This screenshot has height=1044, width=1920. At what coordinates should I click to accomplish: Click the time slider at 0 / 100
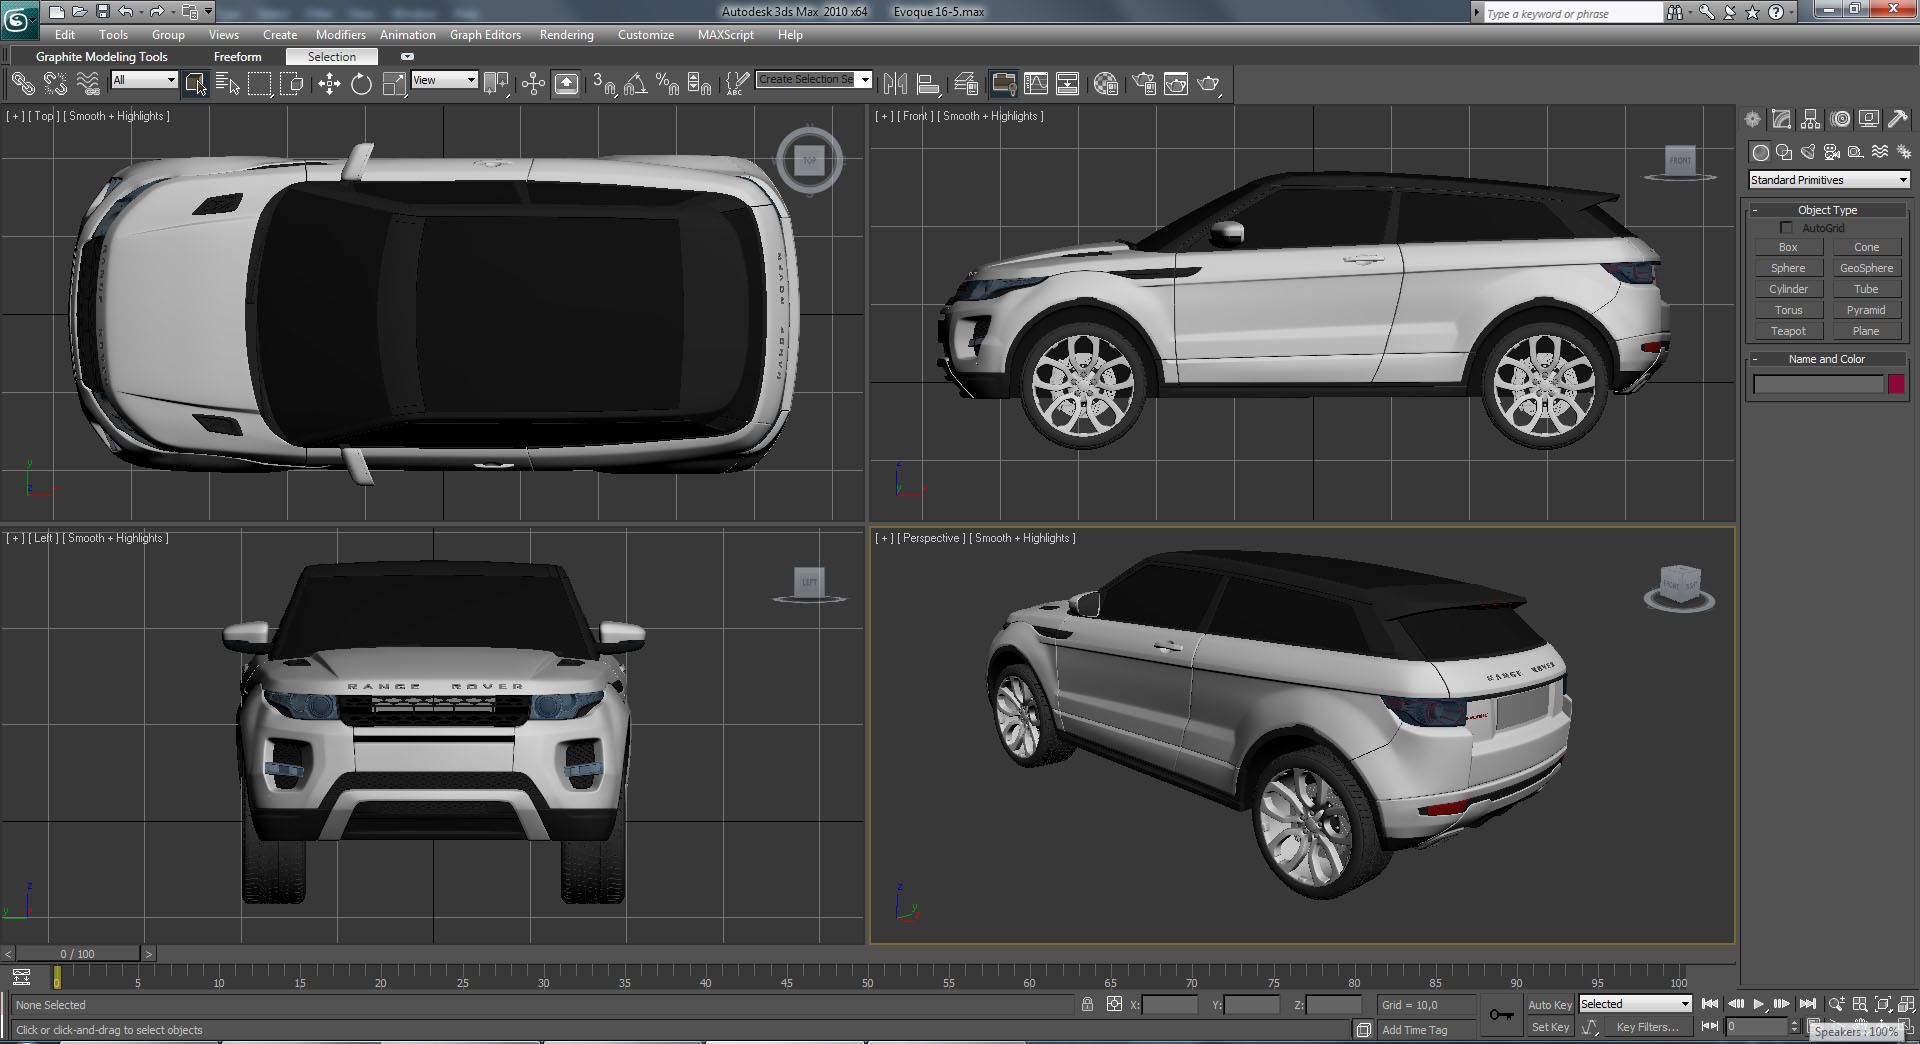click(x=77, y=954)
